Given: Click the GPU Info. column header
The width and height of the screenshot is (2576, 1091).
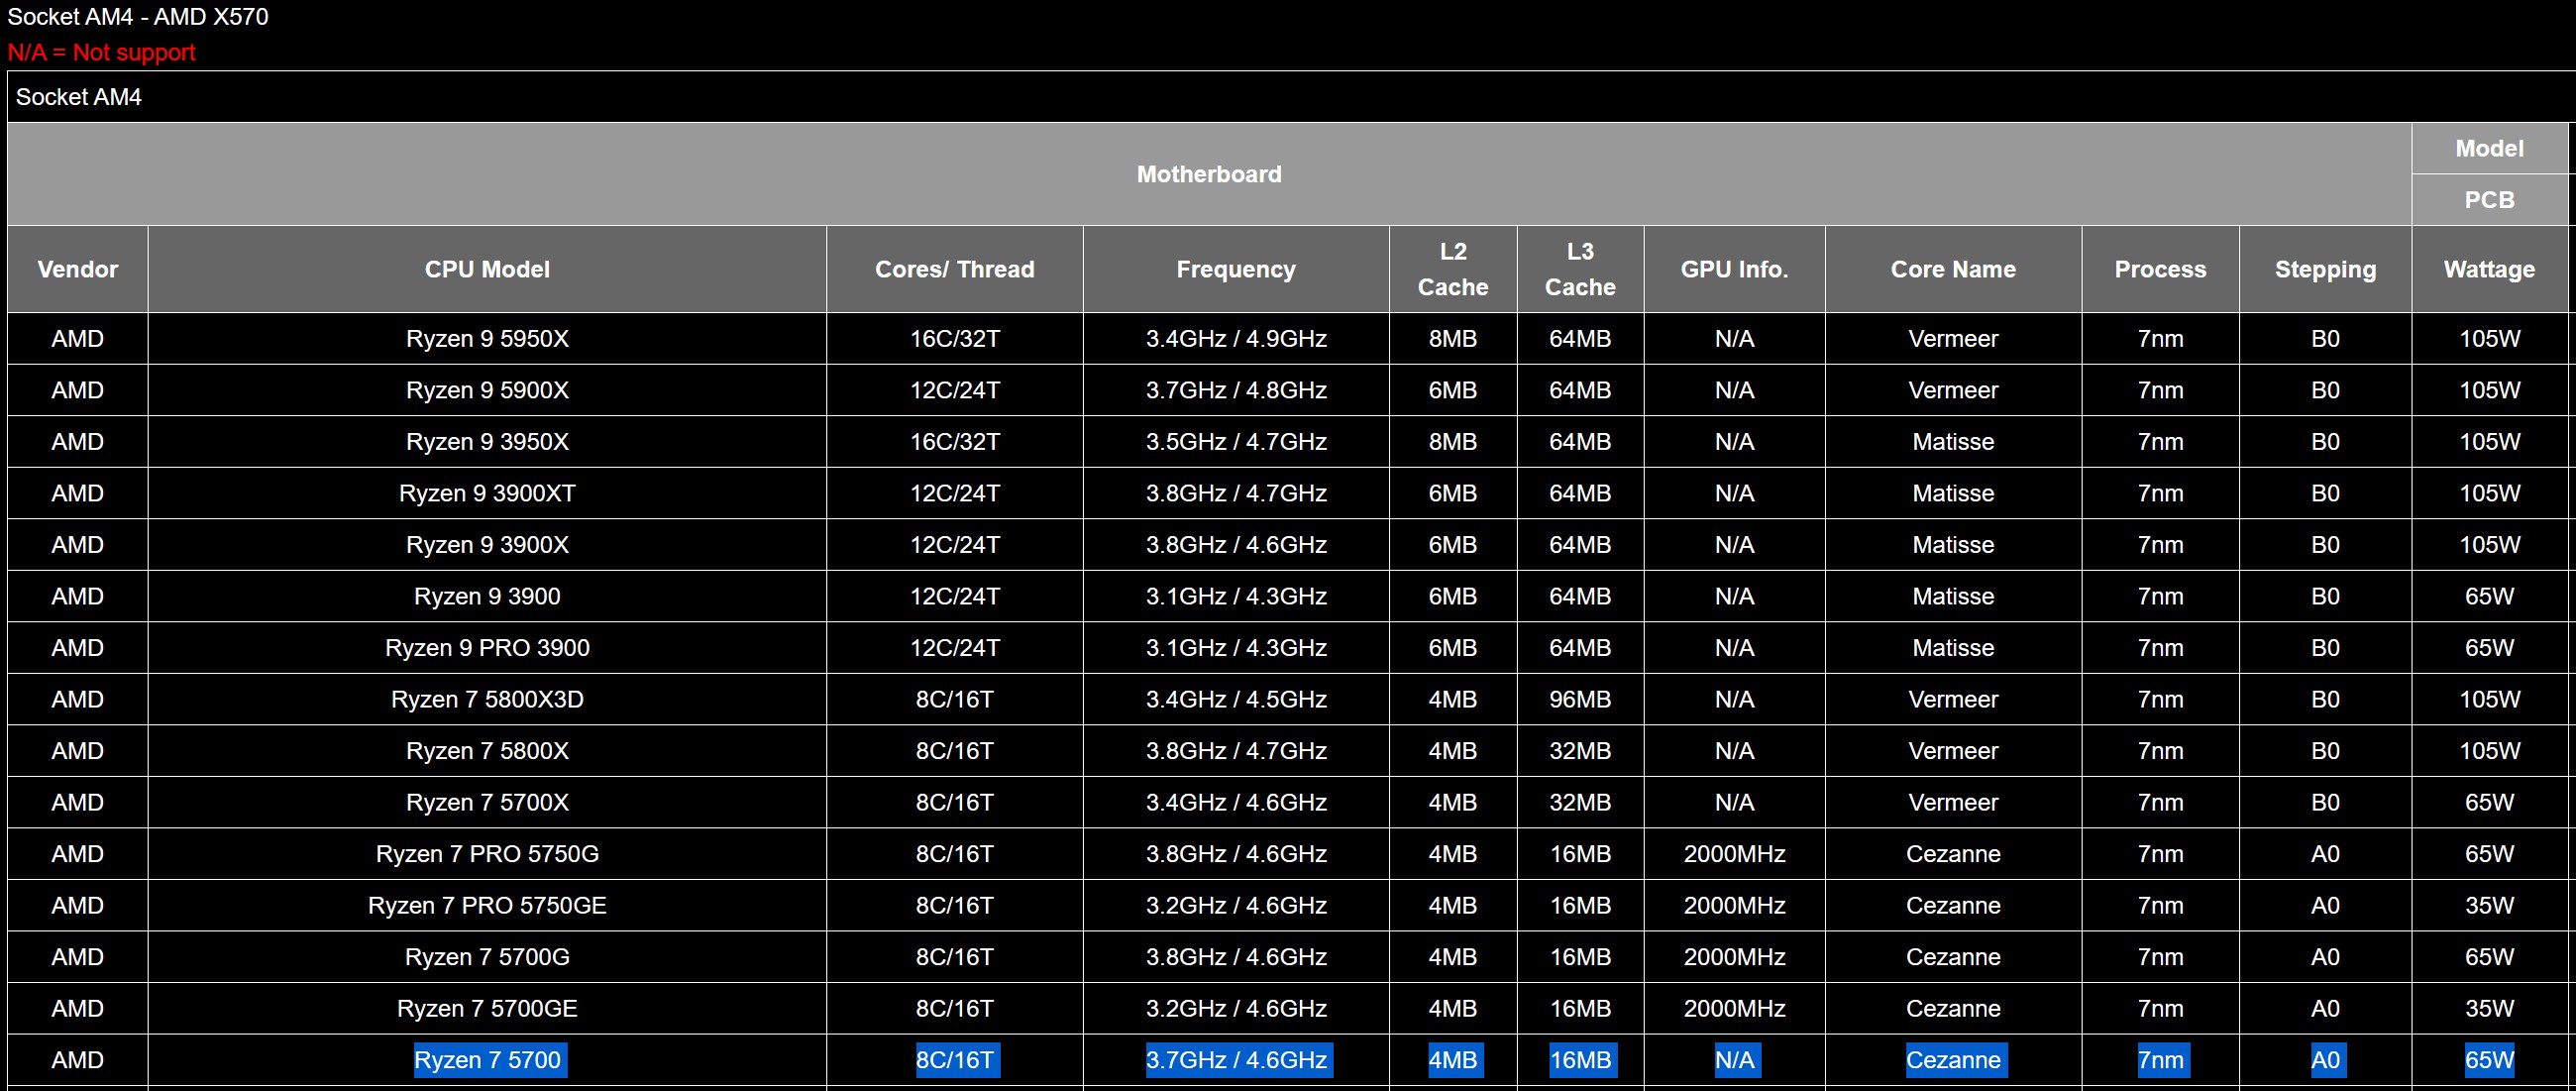Looking at the screenshot, I should [1734, 269].
